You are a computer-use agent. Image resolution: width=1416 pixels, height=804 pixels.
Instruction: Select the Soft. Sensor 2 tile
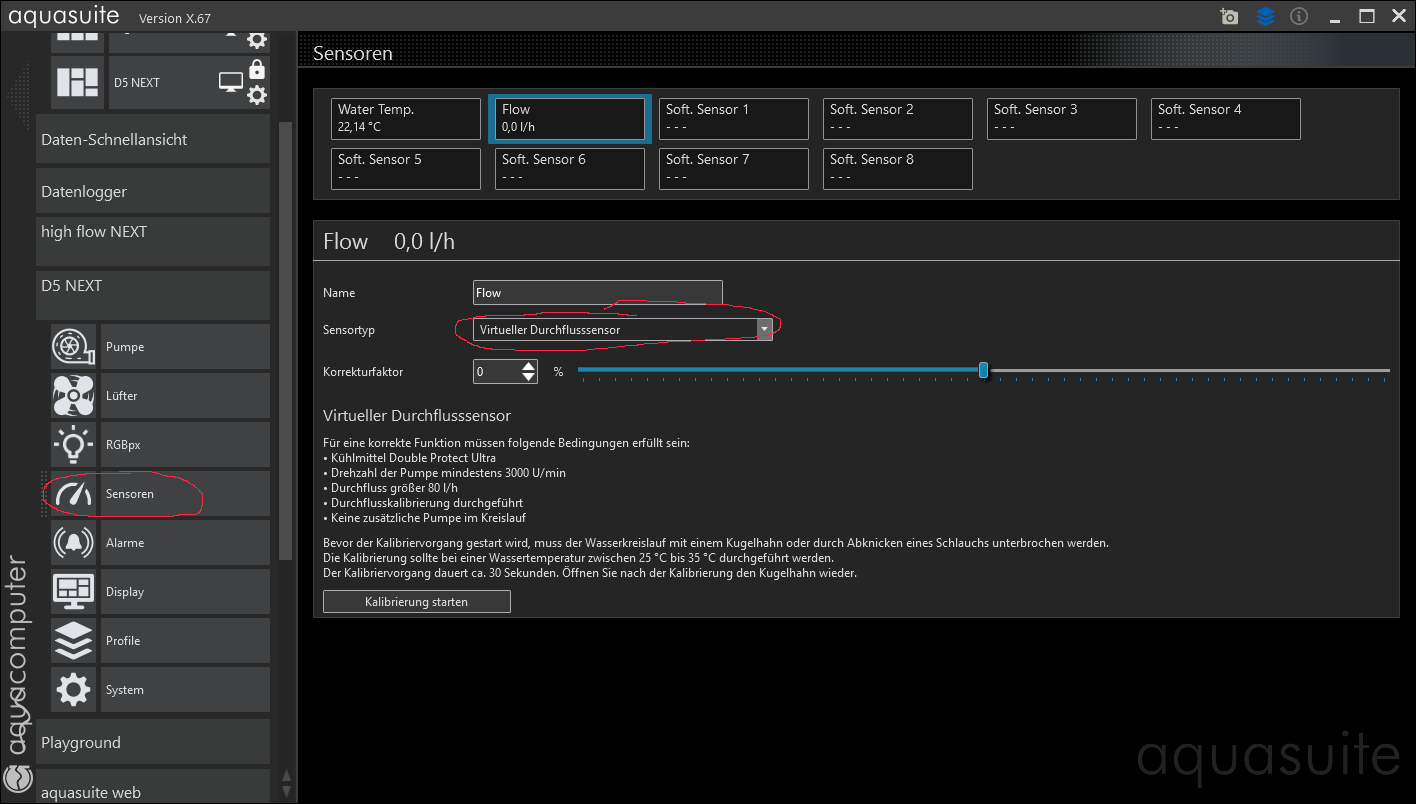point(898,118)
